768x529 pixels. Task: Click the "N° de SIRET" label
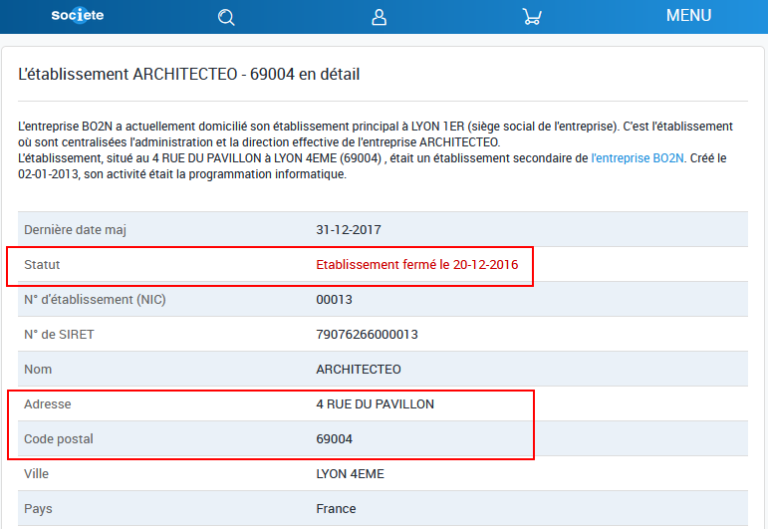[59, 335]
